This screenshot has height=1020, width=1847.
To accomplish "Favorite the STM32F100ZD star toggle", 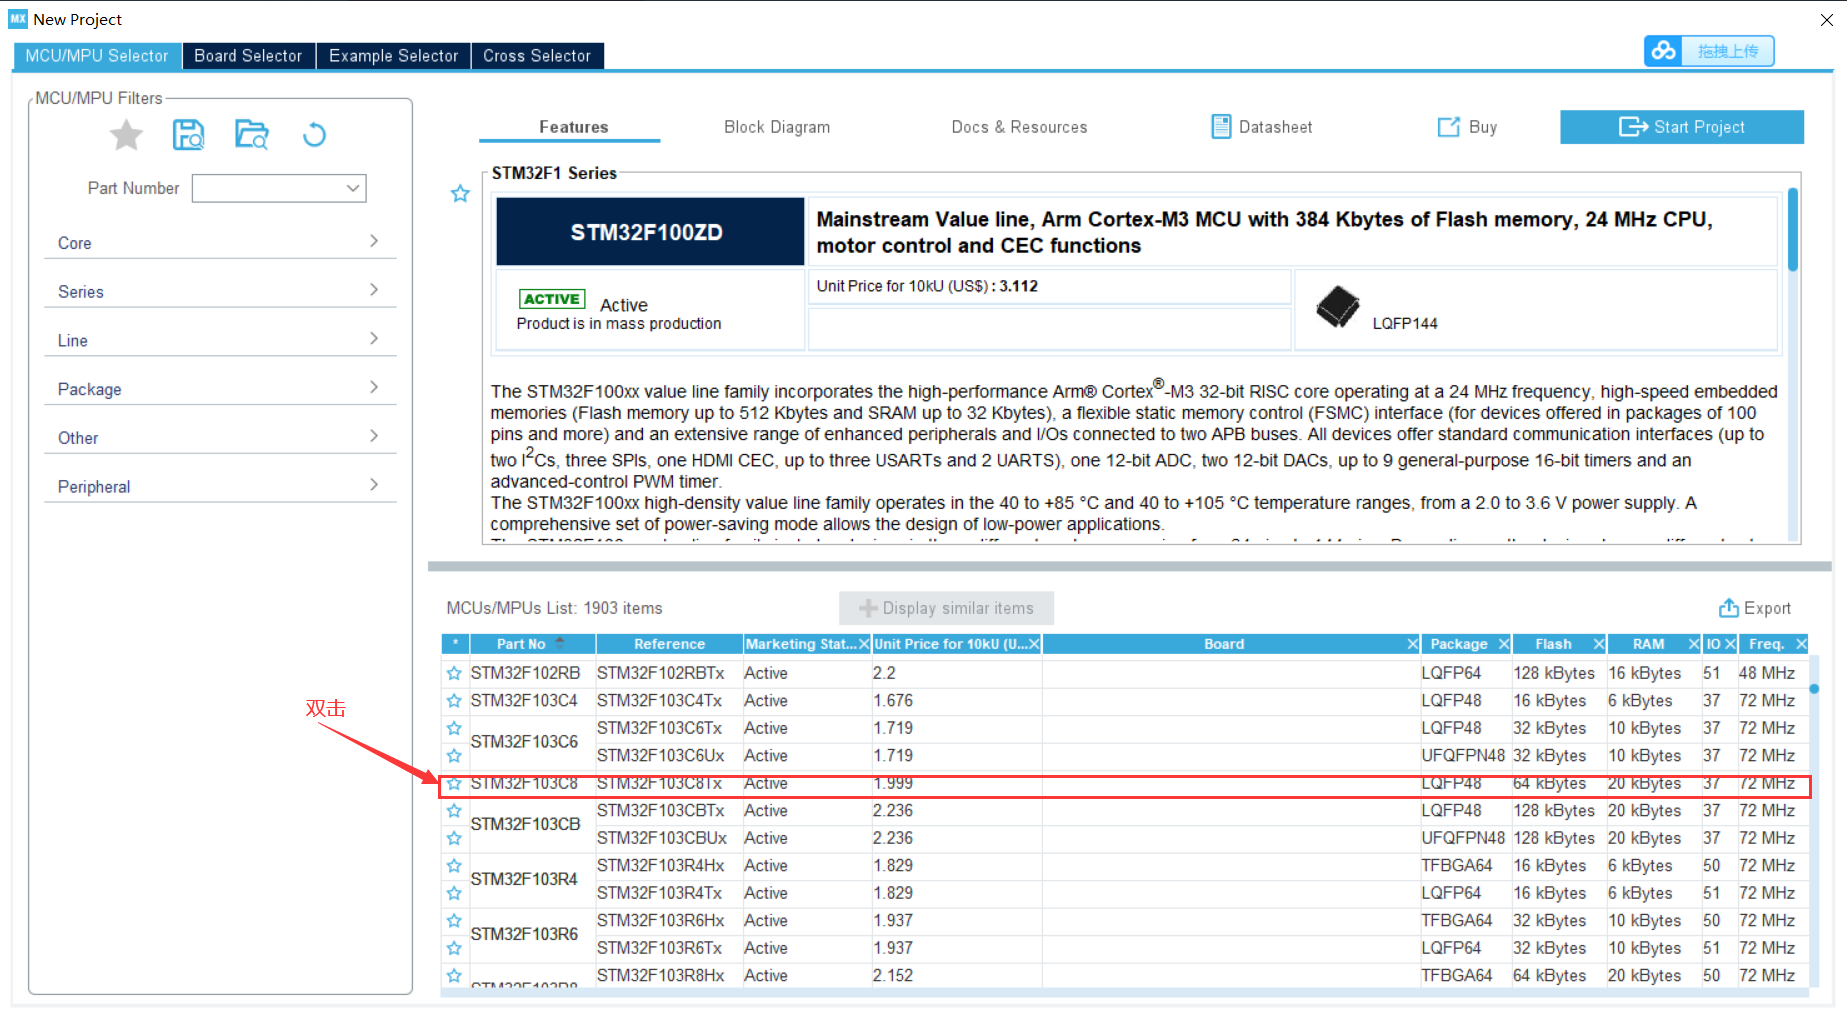I will click(460, 194).
